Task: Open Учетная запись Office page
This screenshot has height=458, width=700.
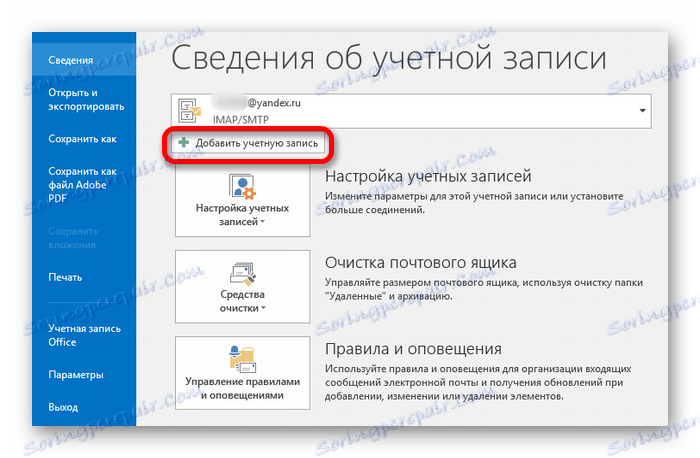Action: pos(84,335)
